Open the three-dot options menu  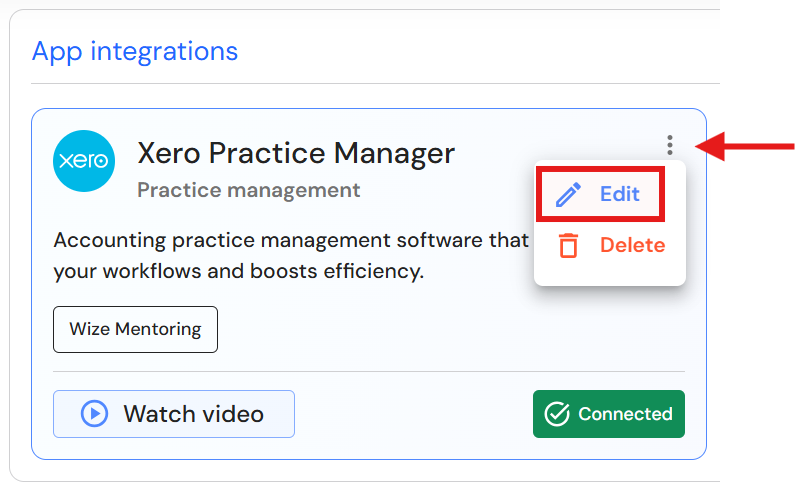(670, 146)
